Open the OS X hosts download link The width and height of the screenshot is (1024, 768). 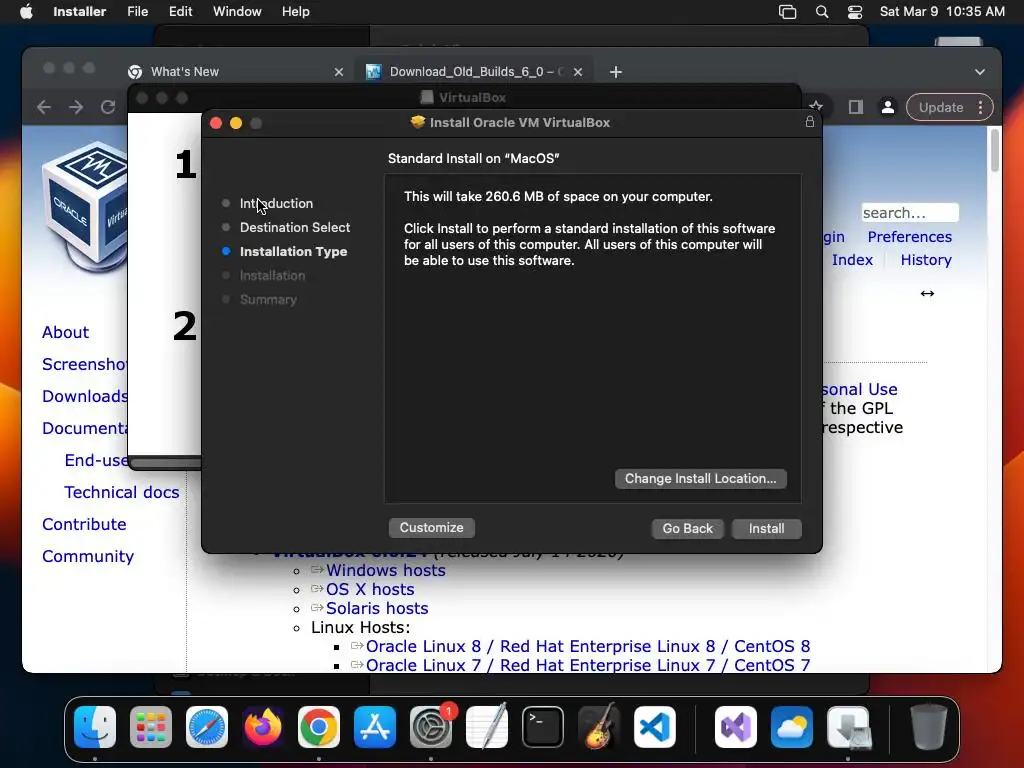[370, 589]
